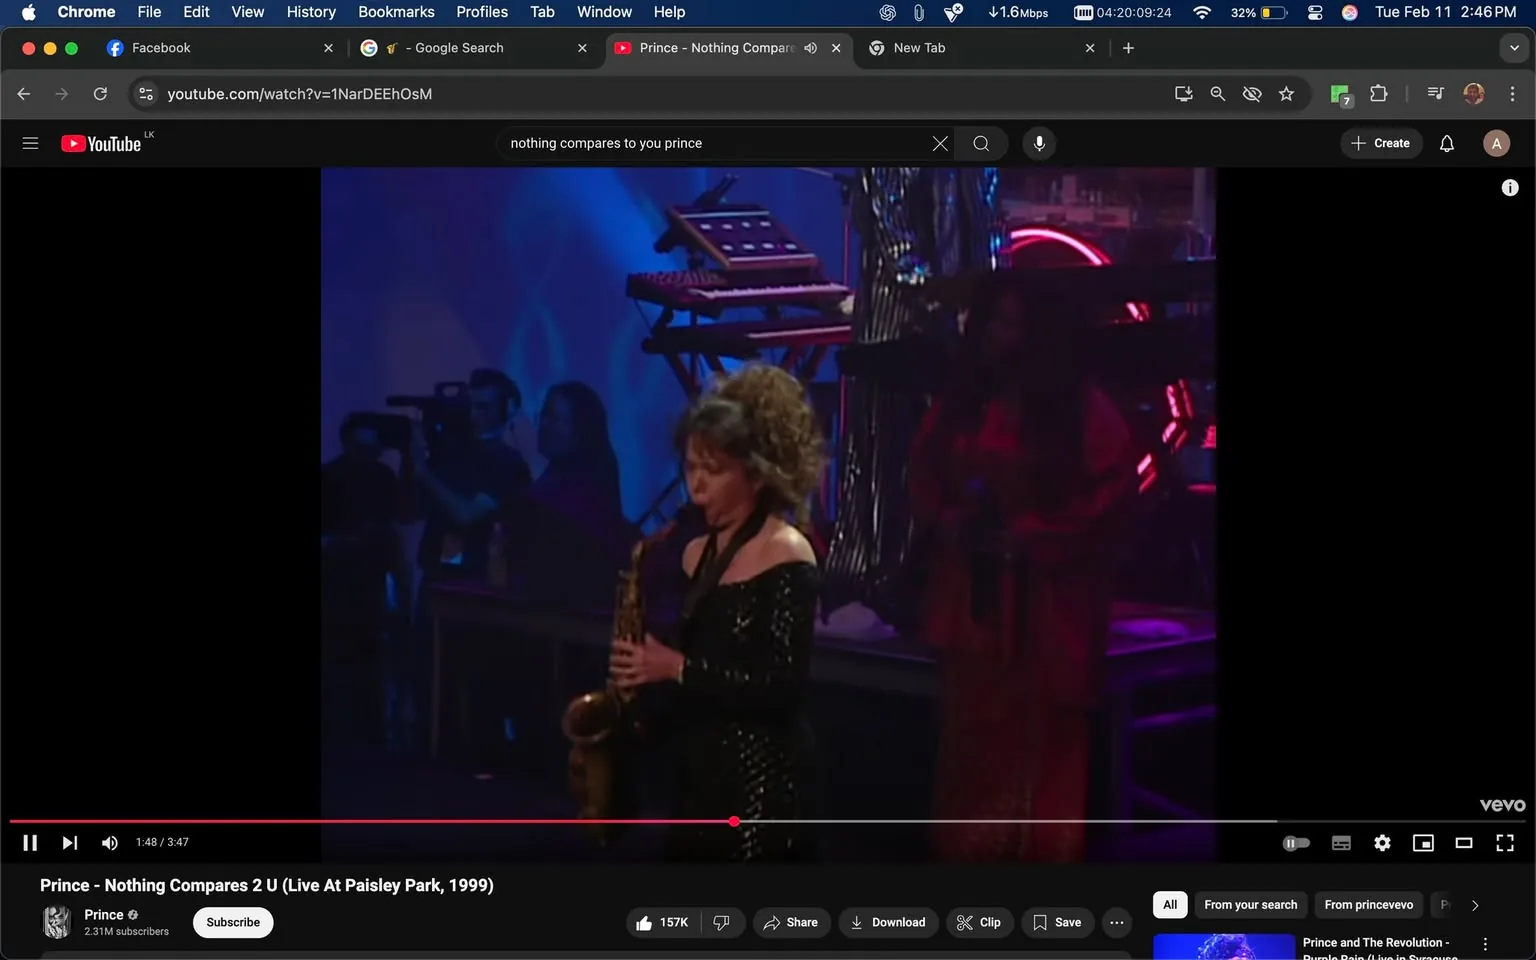Open YouTube notifications bell

(x=1446, y=143)
